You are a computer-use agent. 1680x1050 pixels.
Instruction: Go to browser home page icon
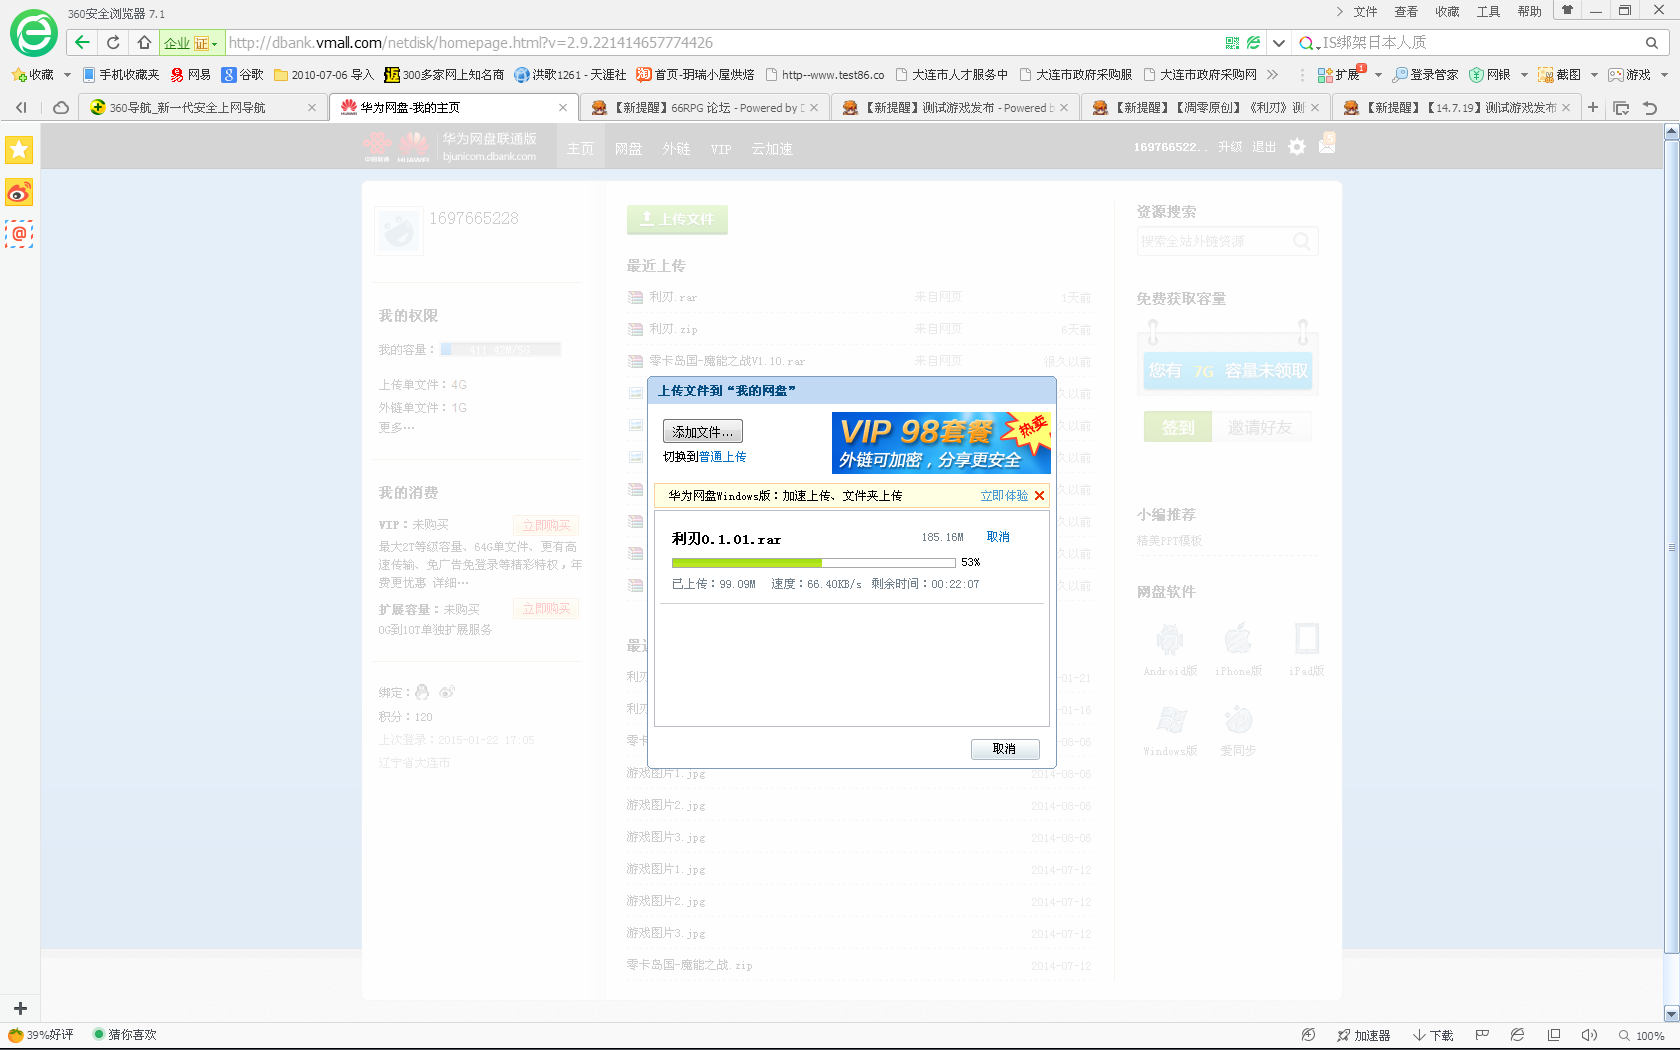click(144, 42)
